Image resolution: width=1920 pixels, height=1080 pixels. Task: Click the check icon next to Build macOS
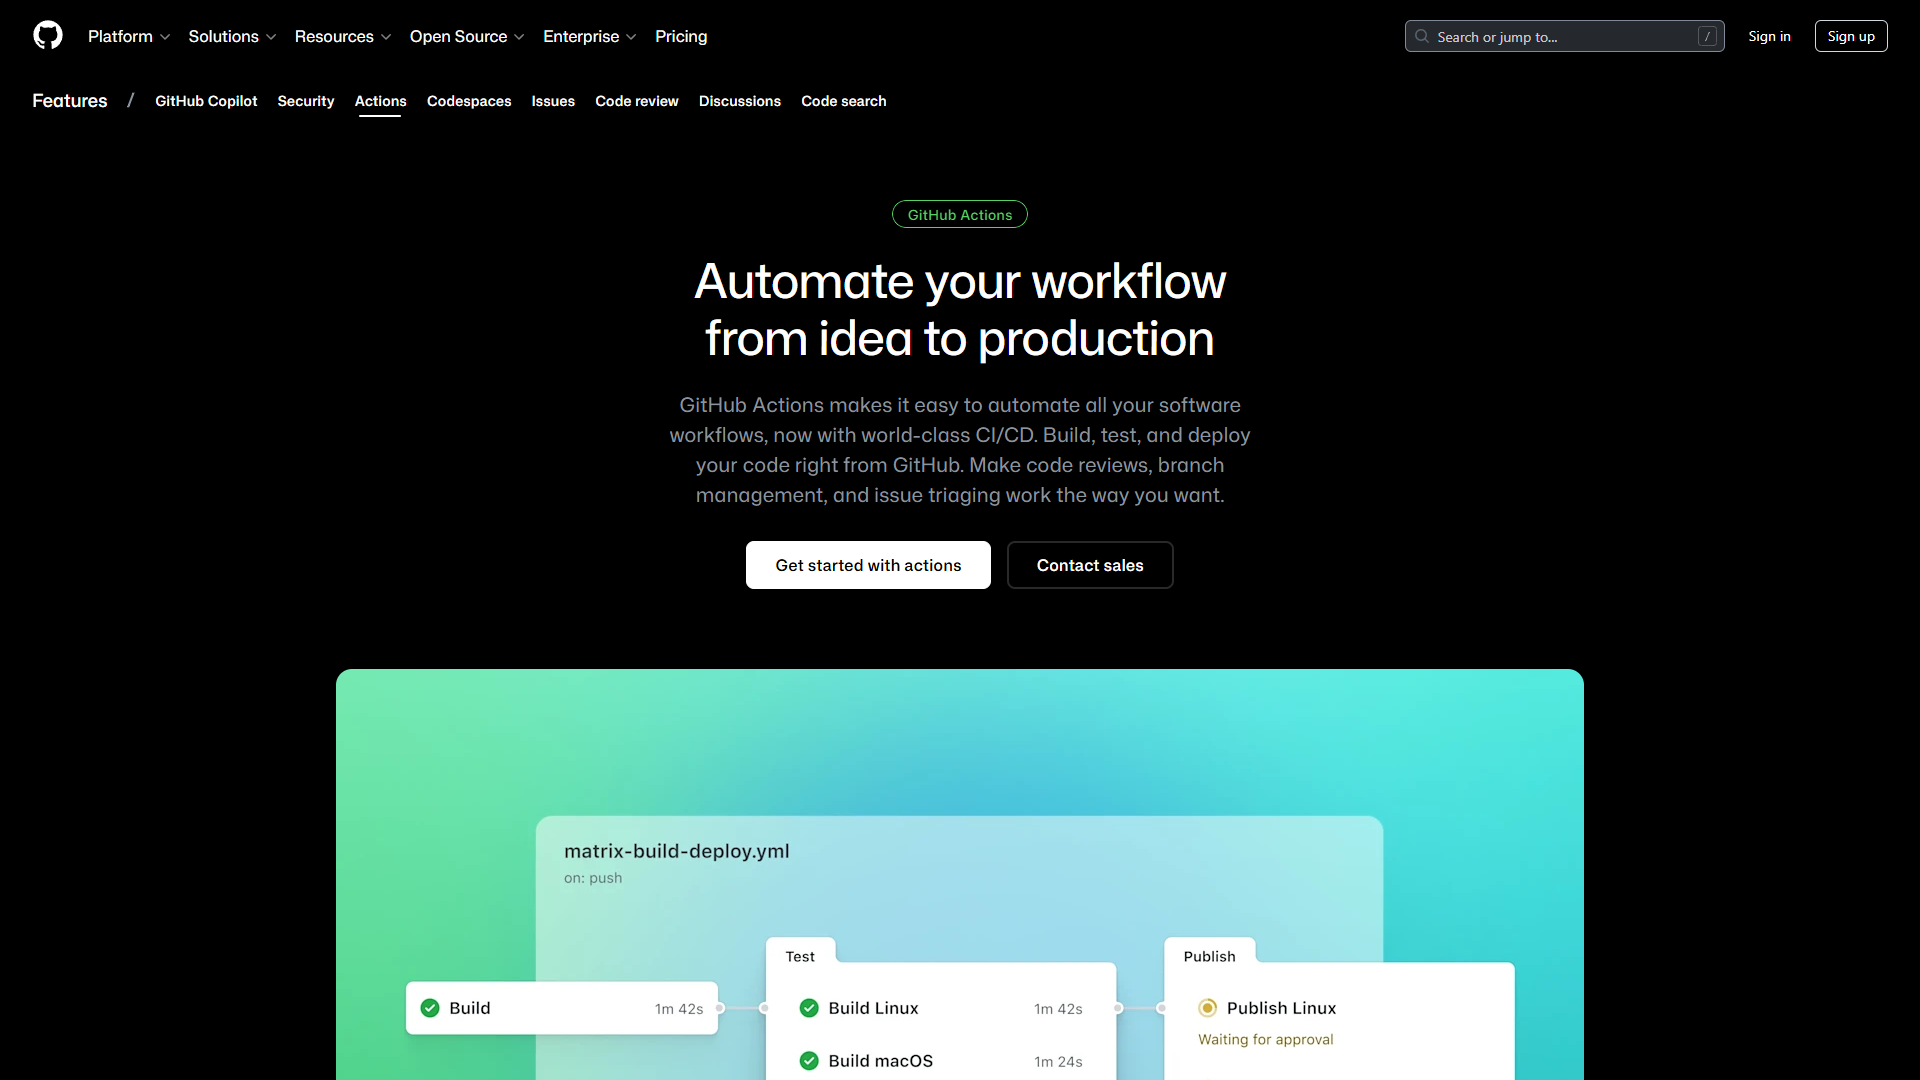coord(809,1061)
